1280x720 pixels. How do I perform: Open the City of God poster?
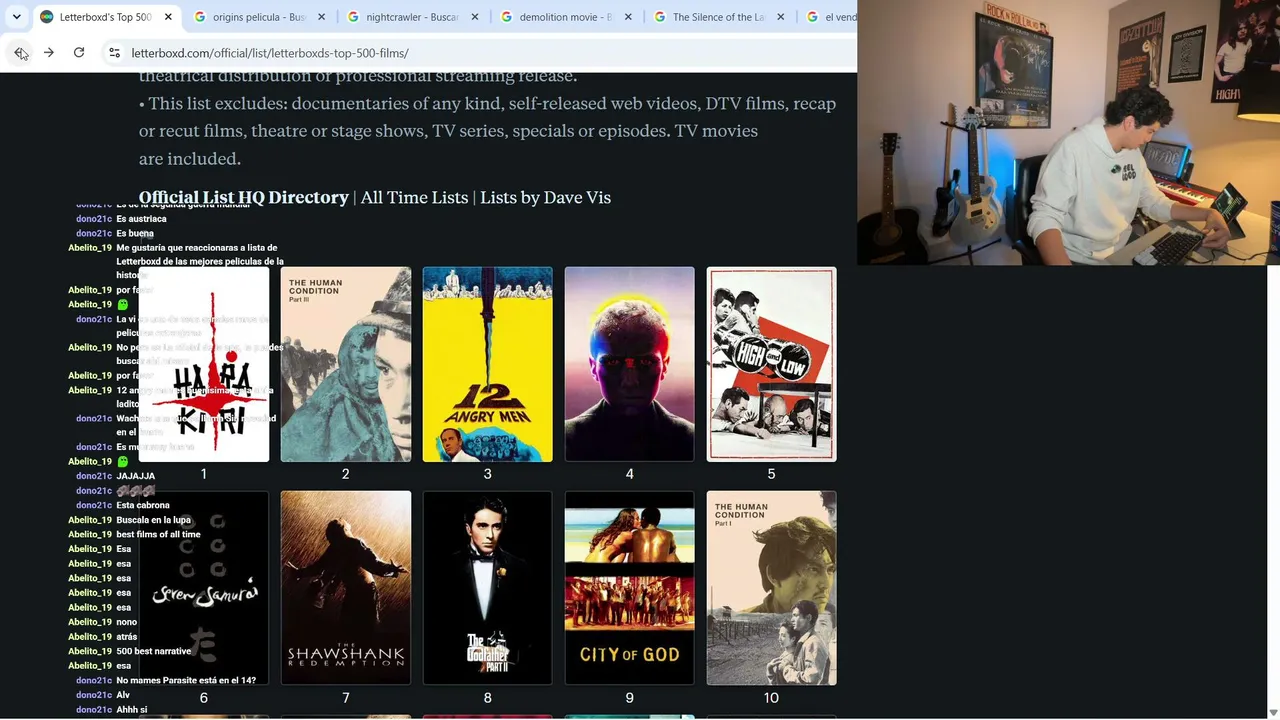tap(630, 588)
